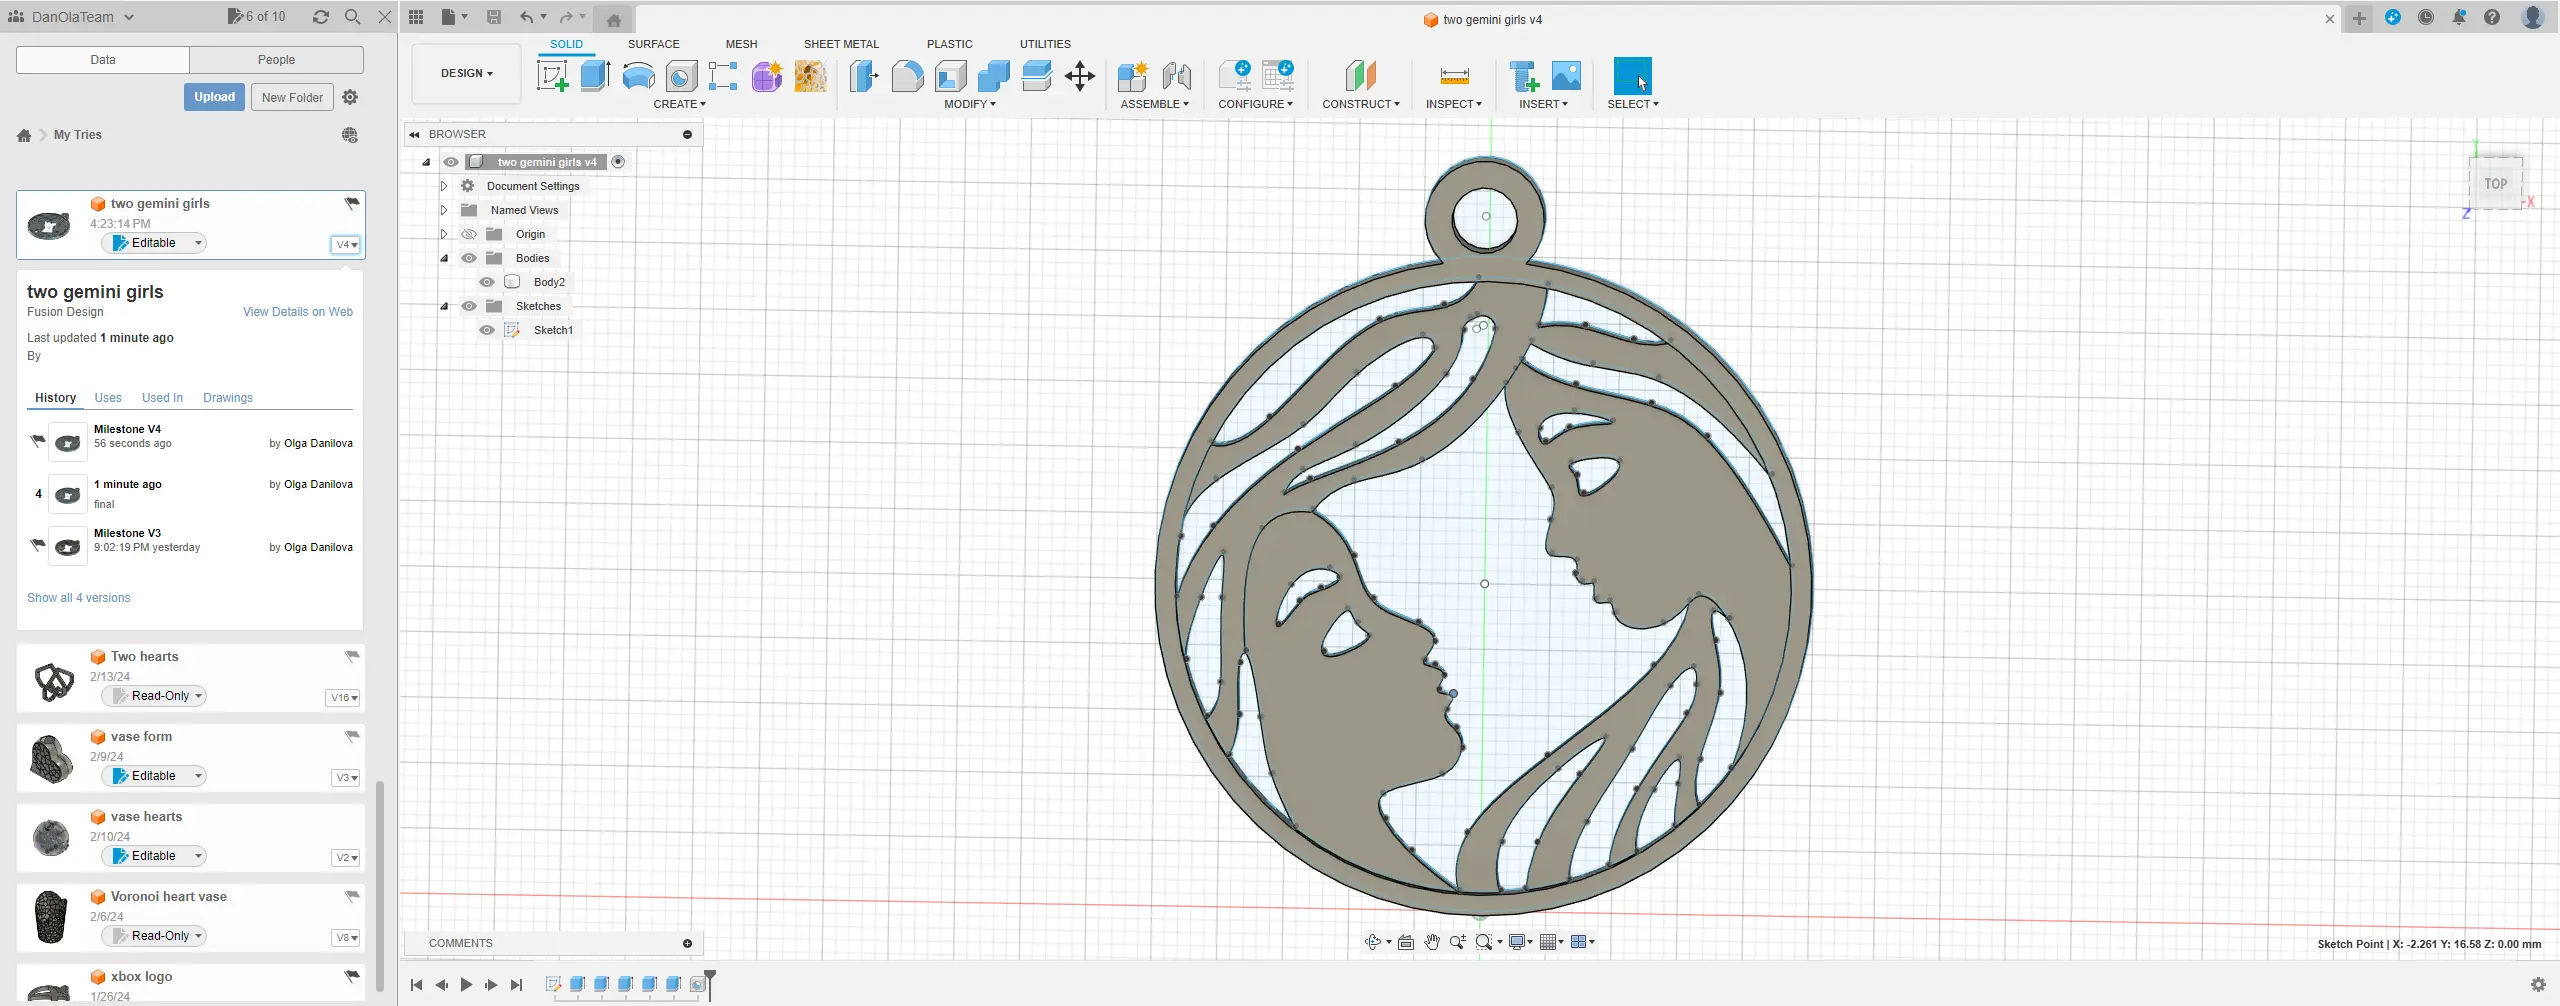The image size is (2560, 1006).
Task: Select the Hole tool
Action: coord(681,76)
